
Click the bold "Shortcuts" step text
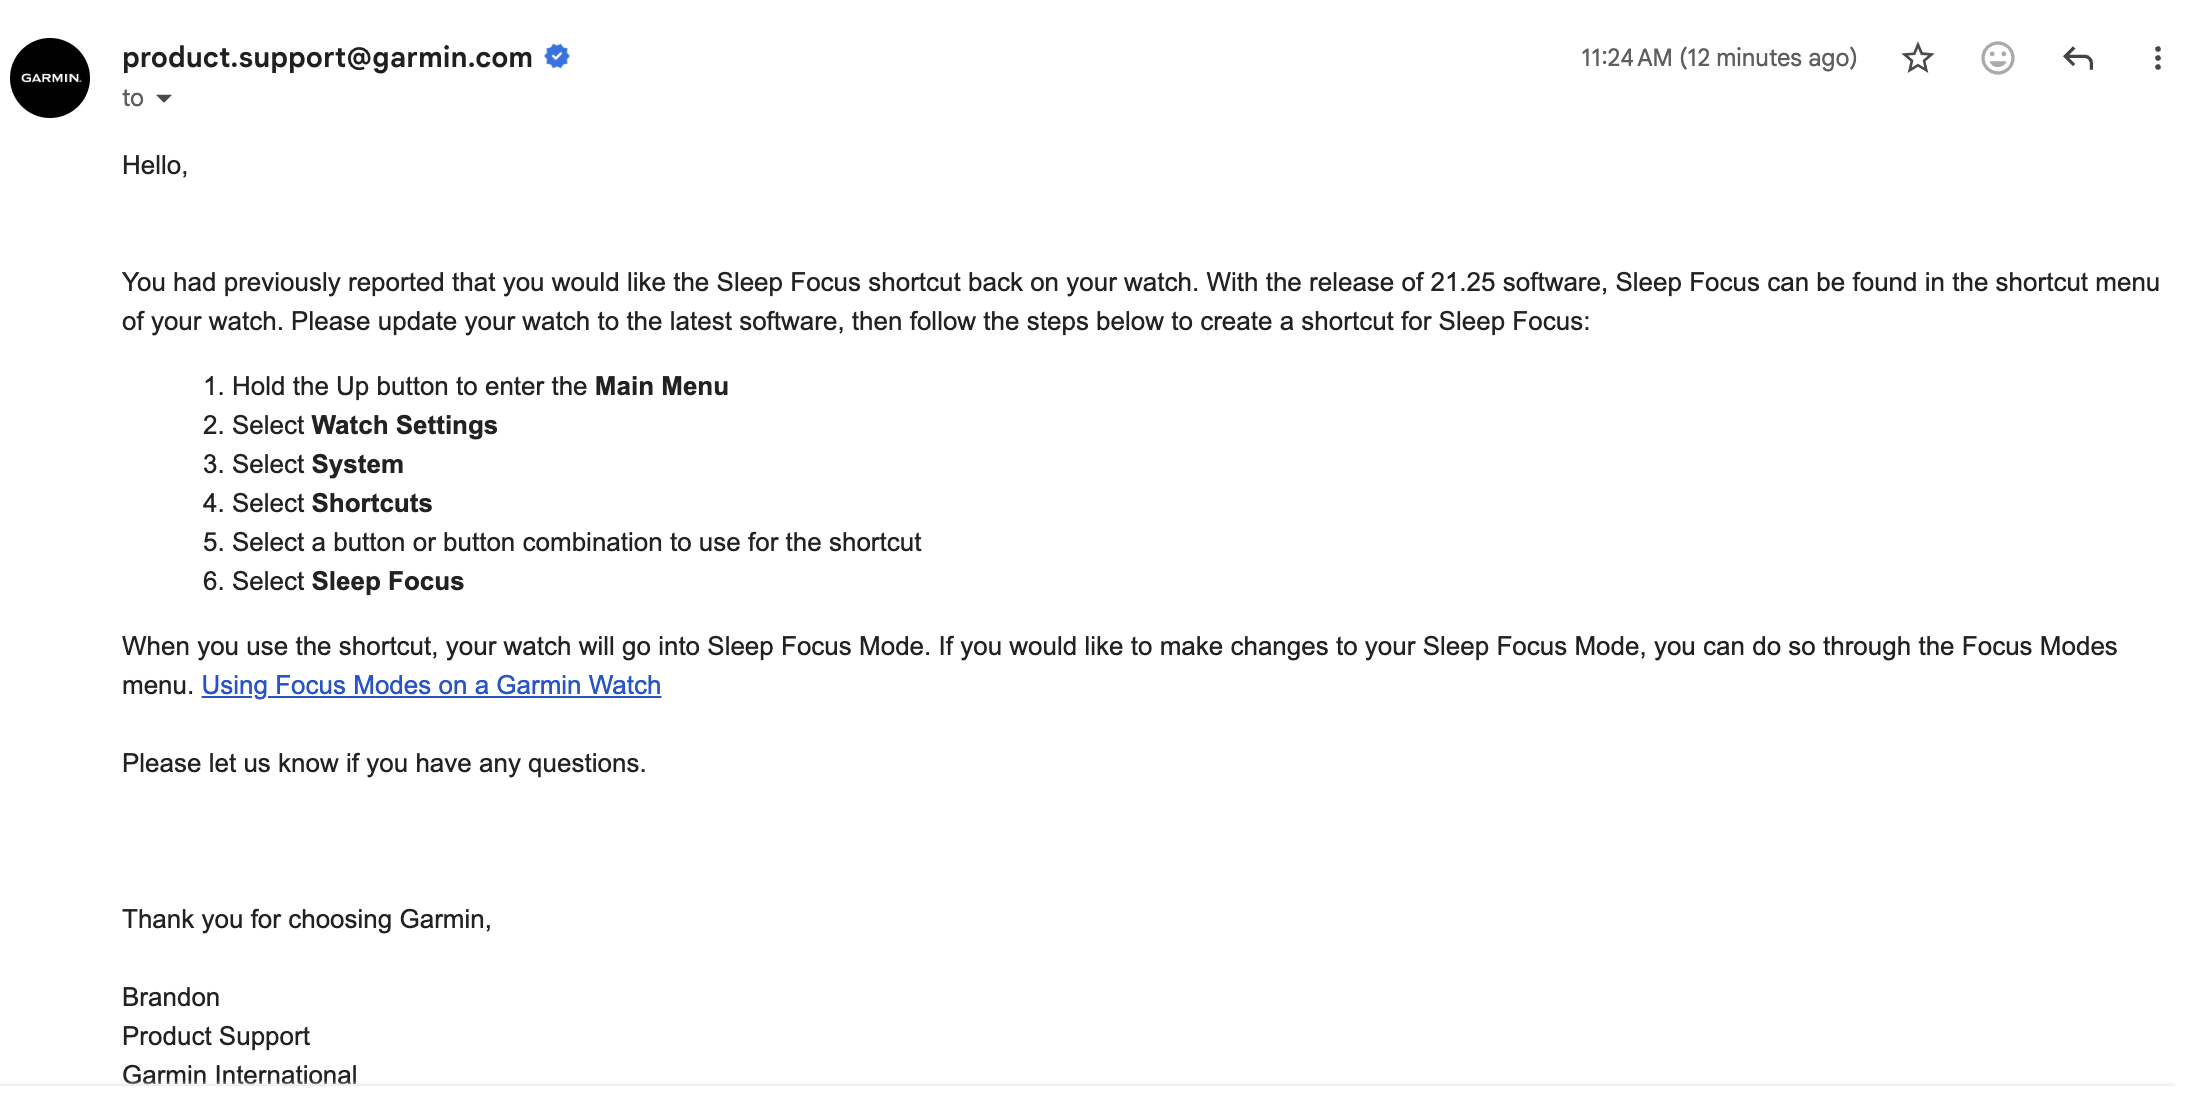[x=371, y=503]
